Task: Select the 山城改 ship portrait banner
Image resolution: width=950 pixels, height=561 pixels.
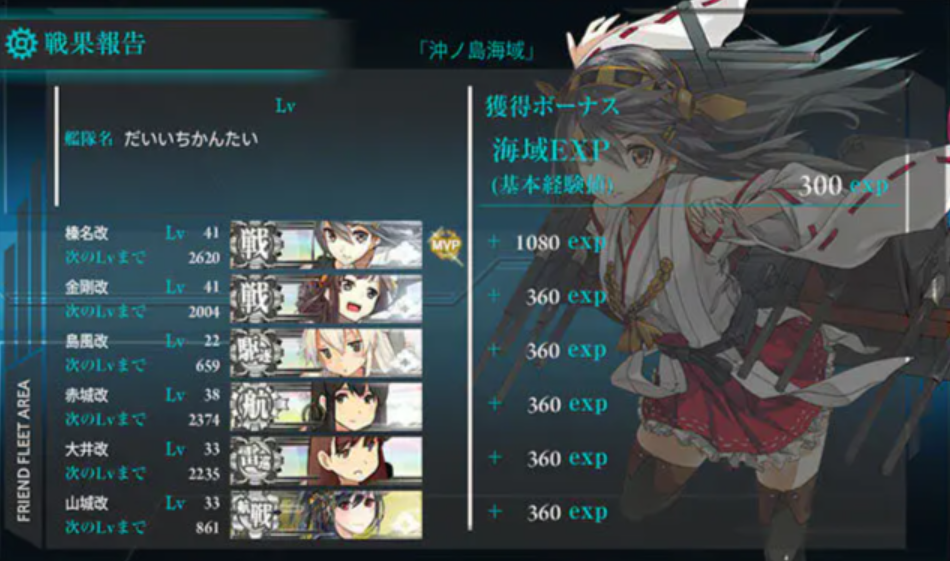Action: tap(327, 514)
